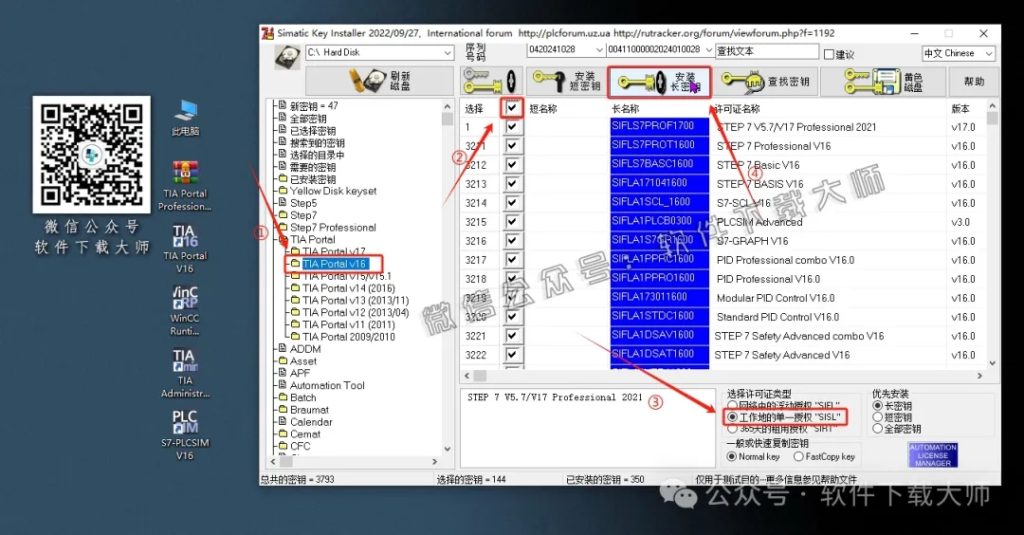Open the 0420241028 serial number dropdown

tap(599, 50)
